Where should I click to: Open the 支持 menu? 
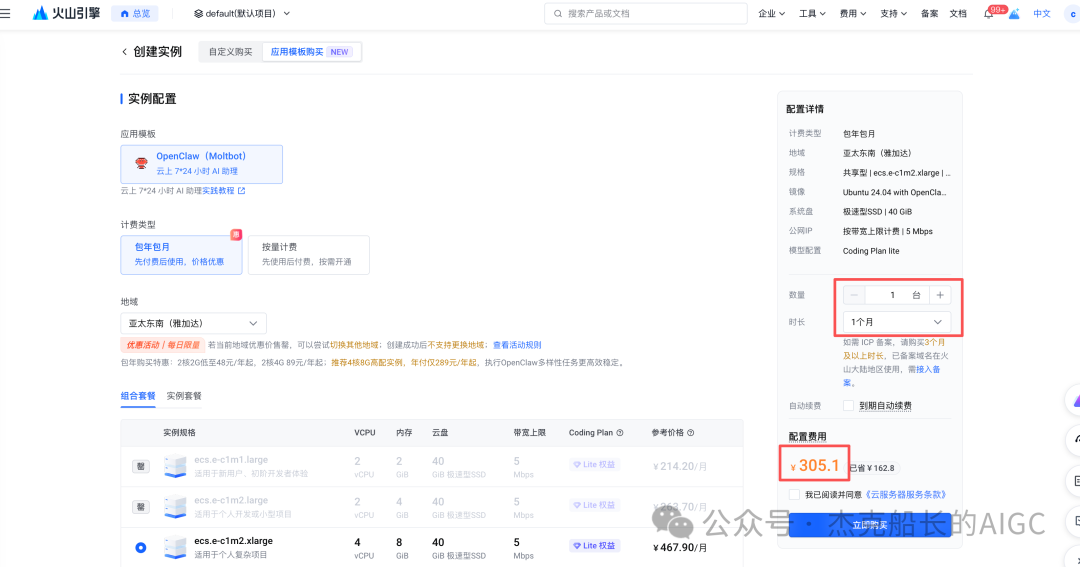[x=893, y=14]
